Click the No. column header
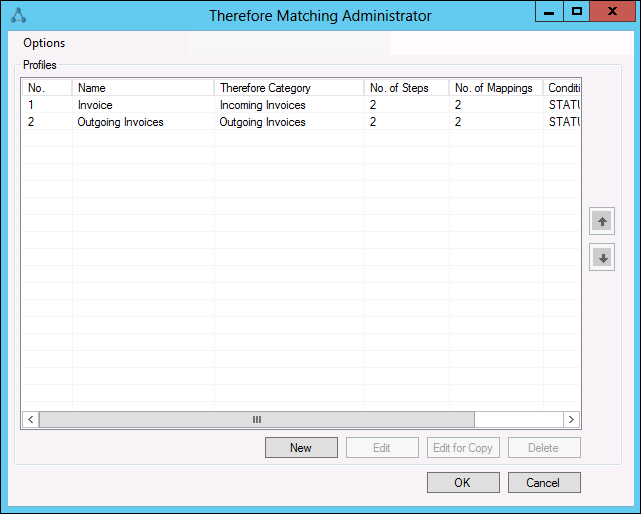This screenshot has height=514, width=641. click(x=47, y=88)
